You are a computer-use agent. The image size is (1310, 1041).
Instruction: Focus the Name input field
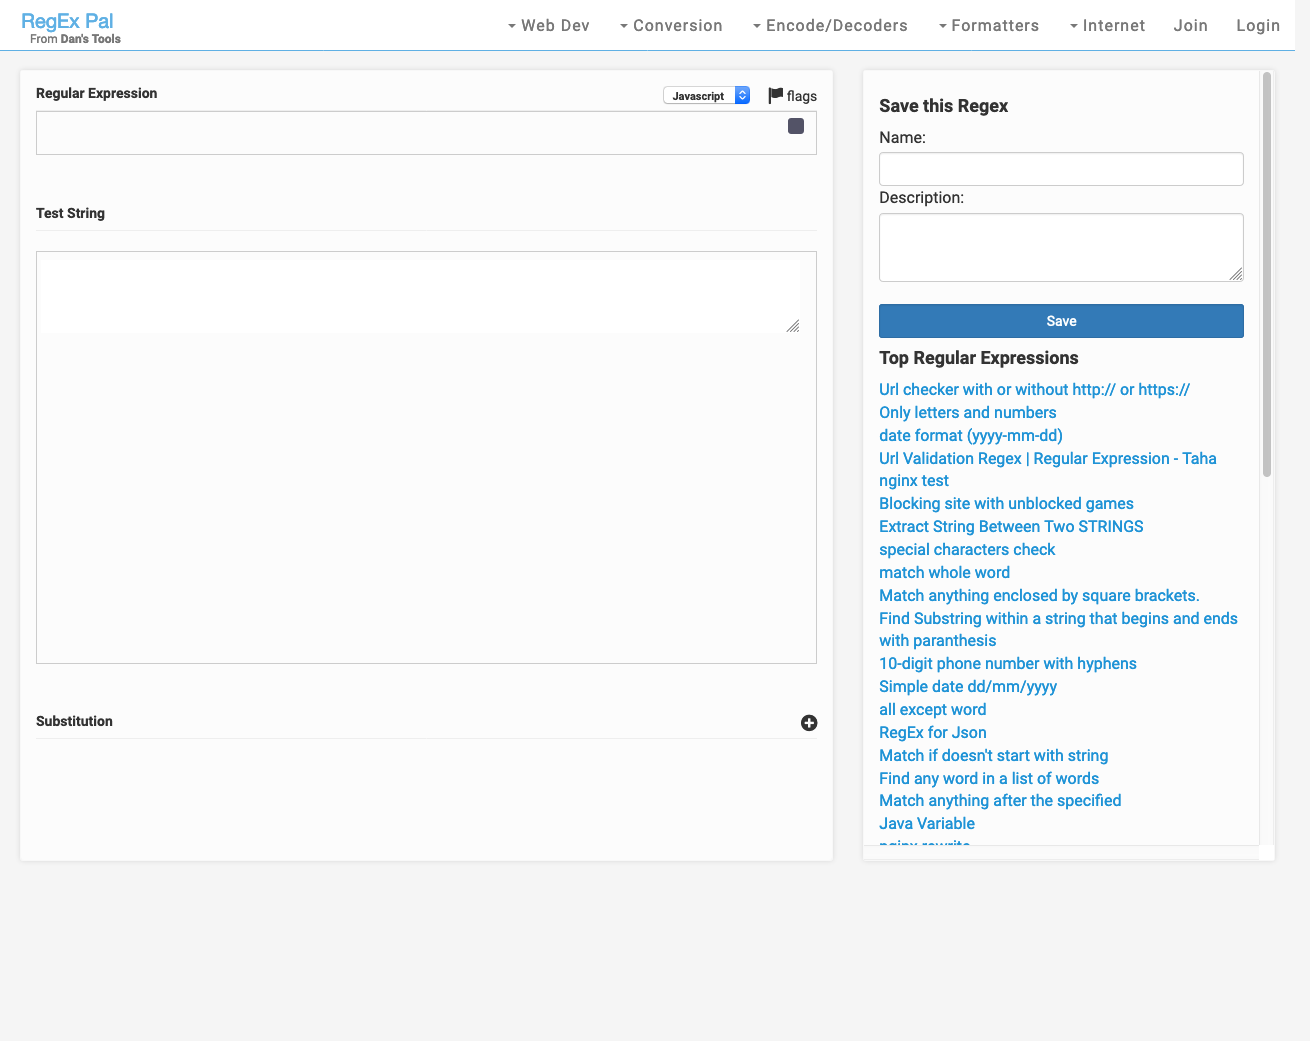click(x=1061, y=169)
